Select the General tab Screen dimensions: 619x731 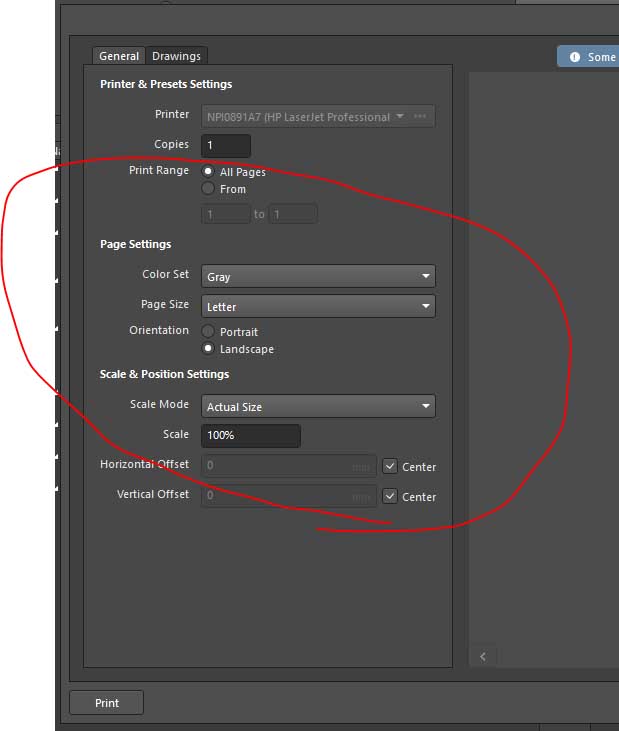[x=119, y=56]
